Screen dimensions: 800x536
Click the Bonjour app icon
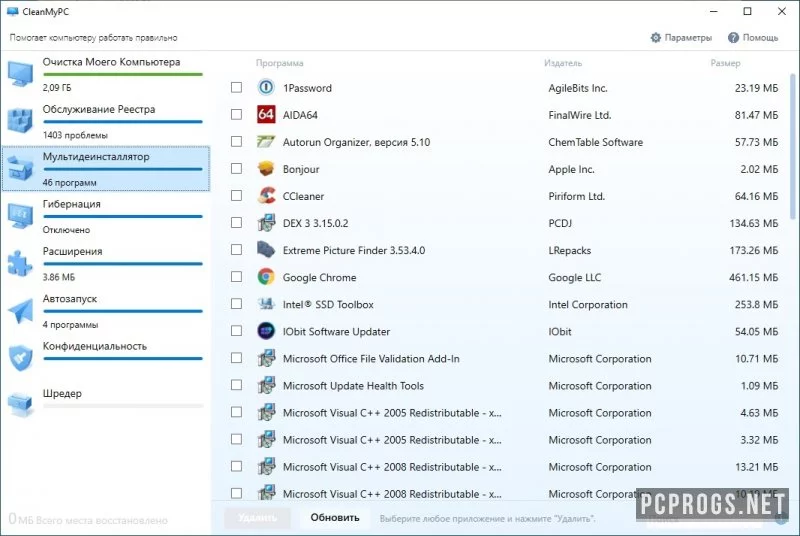(266, 169)
